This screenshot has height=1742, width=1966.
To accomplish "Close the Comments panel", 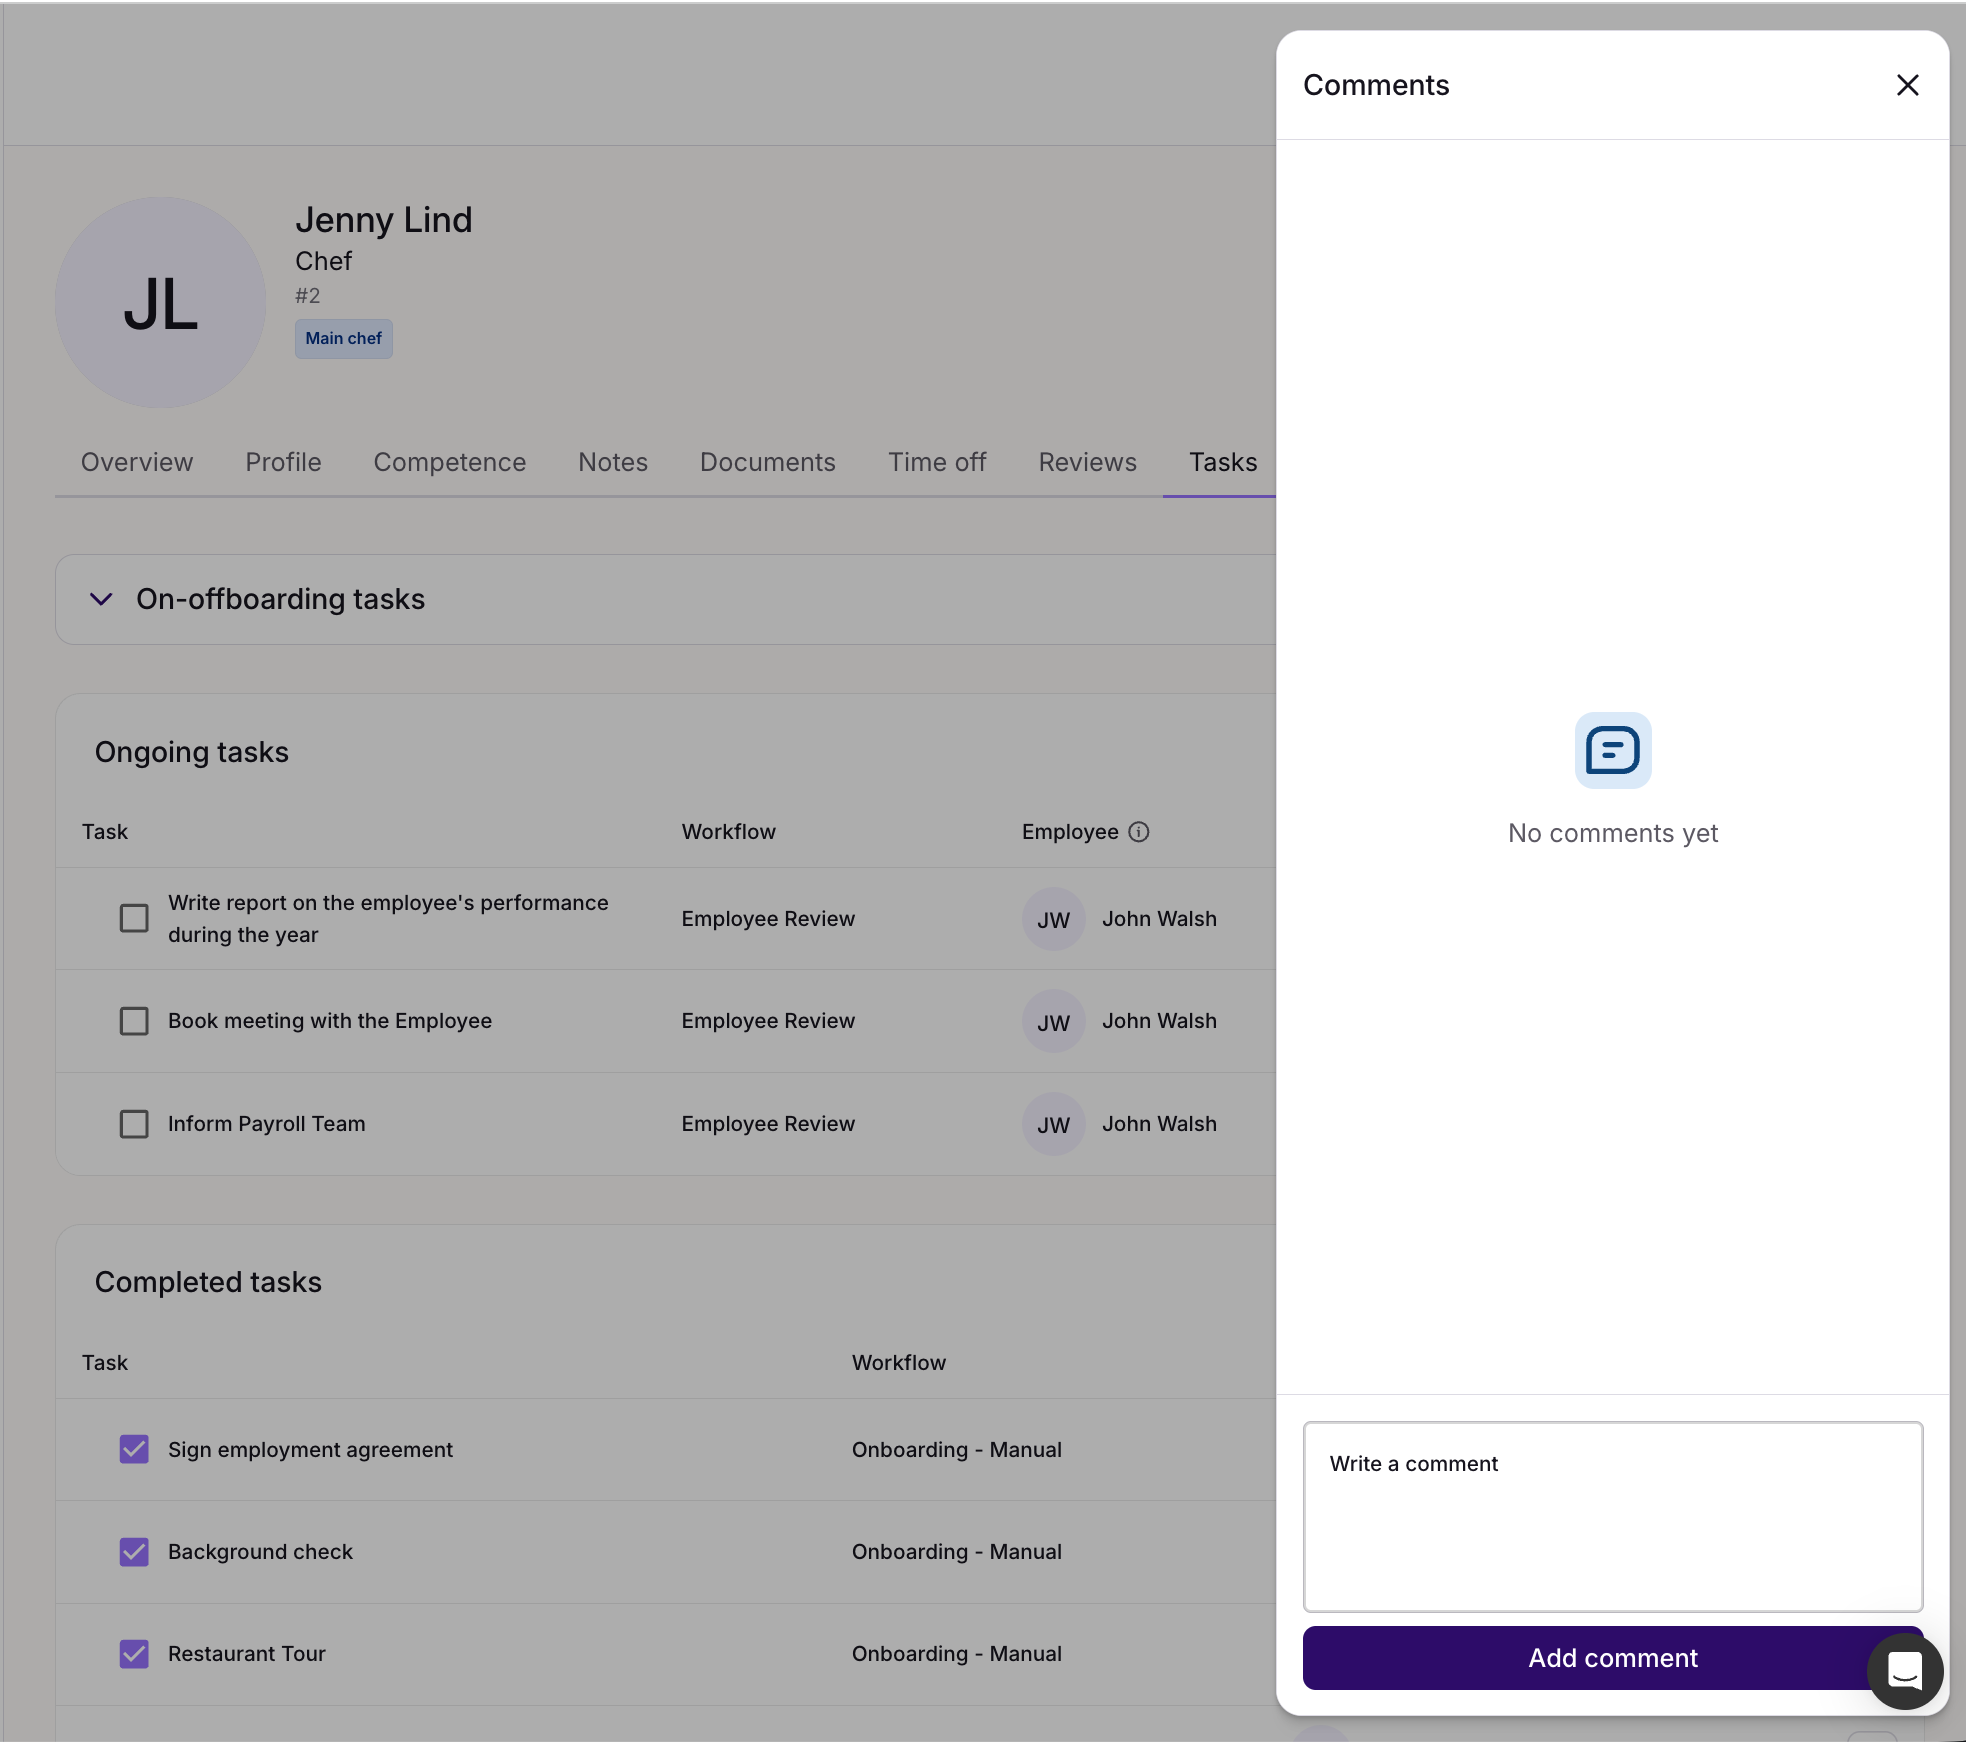I will [1907, 85].
